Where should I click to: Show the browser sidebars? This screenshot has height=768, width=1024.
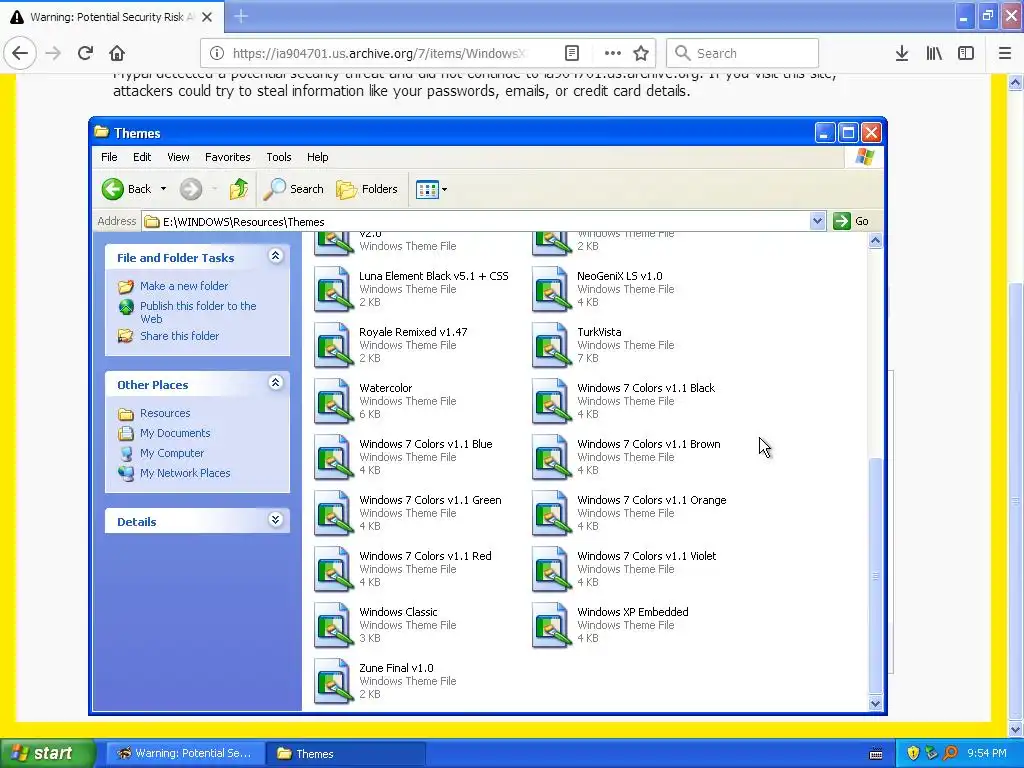point(966,53)
